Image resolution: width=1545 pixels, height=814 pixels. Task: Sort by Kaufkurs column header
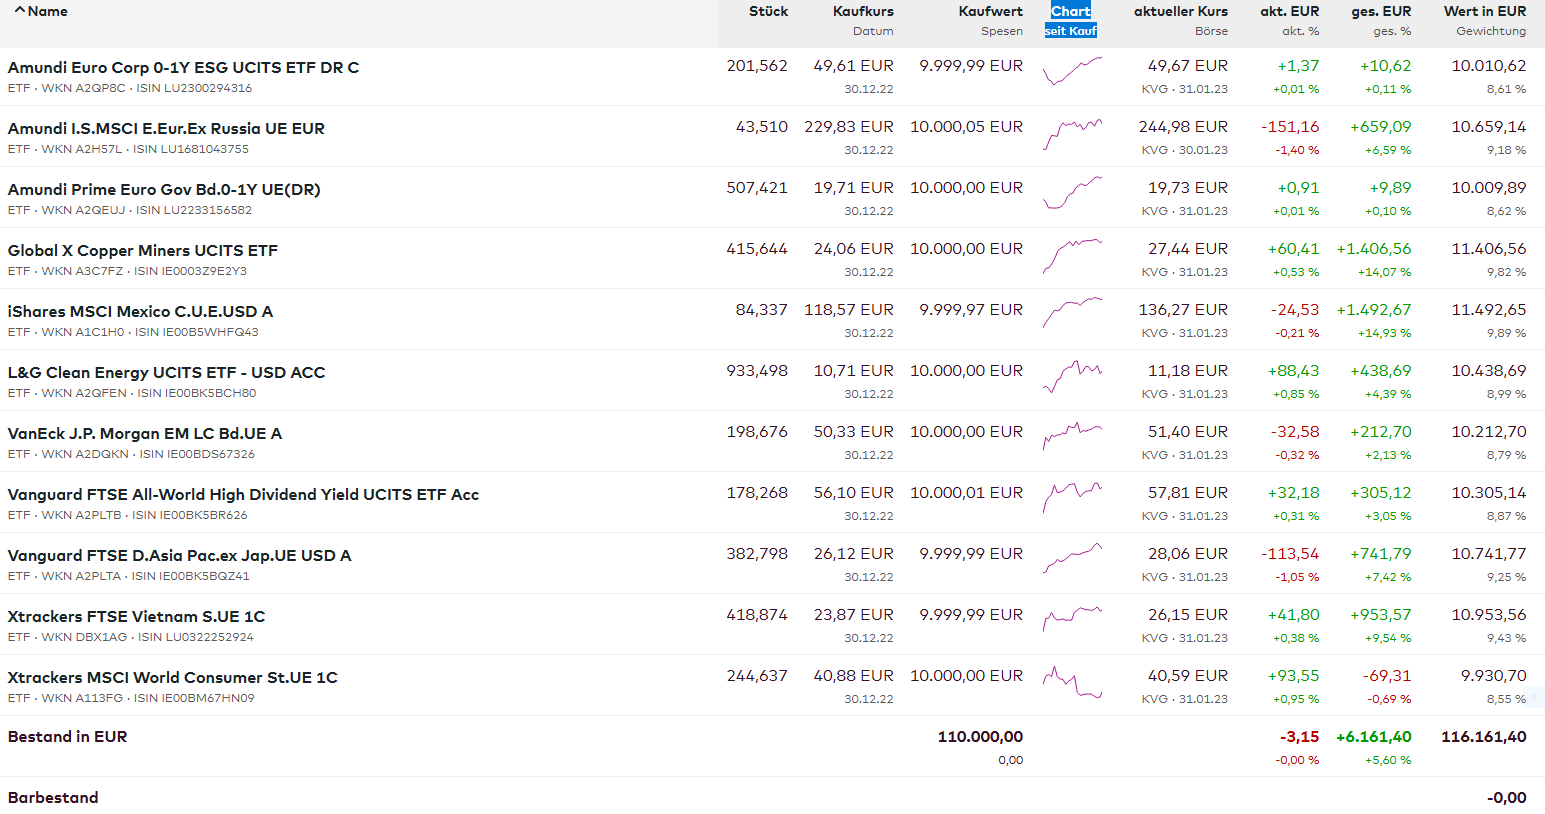click(x=863, y=11)
